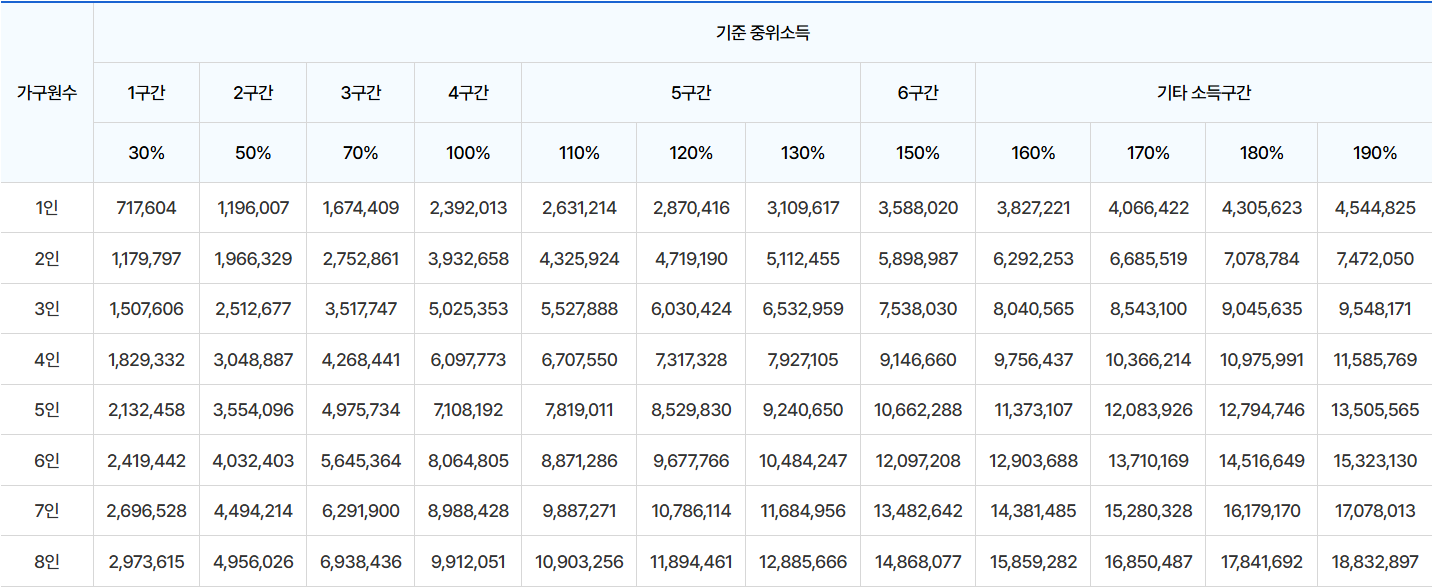Click the value 4,494,214

click(253, 511)
